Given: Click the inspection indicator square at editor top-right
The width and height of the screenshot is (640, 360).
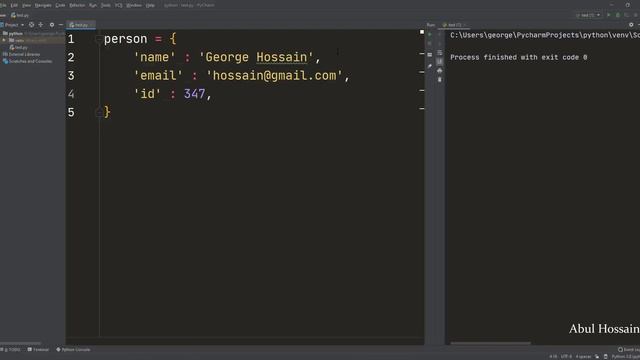Looking at the screenshot, I should tap(422, 32).
